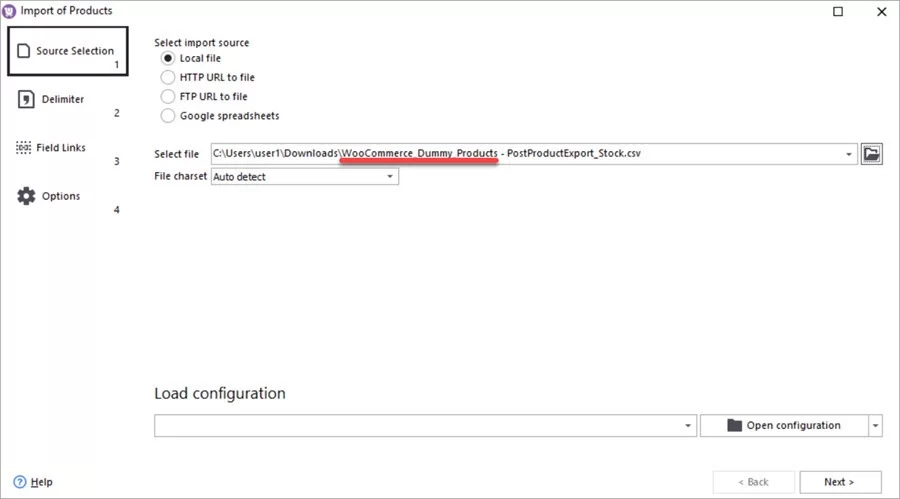The width and height of the screenshot is (900, 499).
Task: Select HTTP URL to file option
Action: 168,77
